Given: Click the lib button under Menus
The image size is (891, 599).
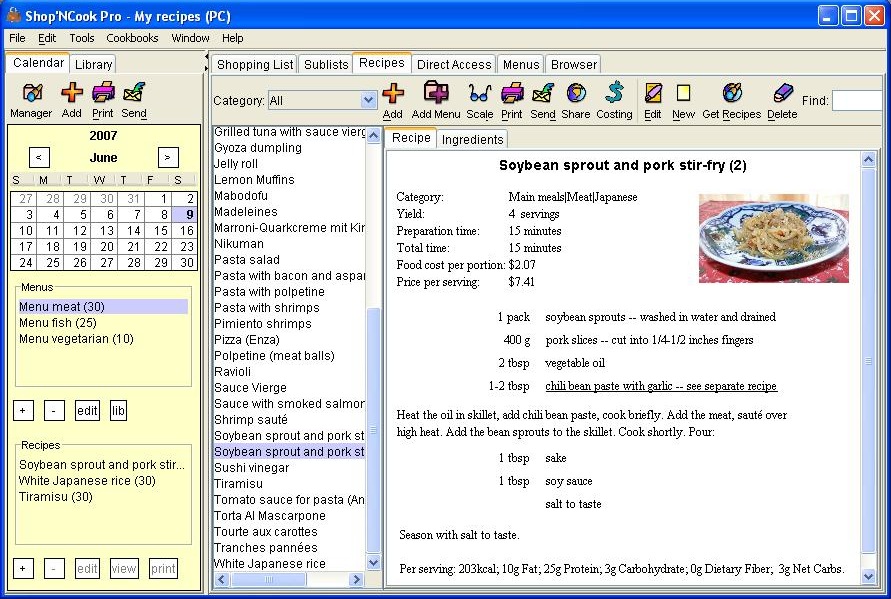Looking at the screenshot, I should 118,410.
